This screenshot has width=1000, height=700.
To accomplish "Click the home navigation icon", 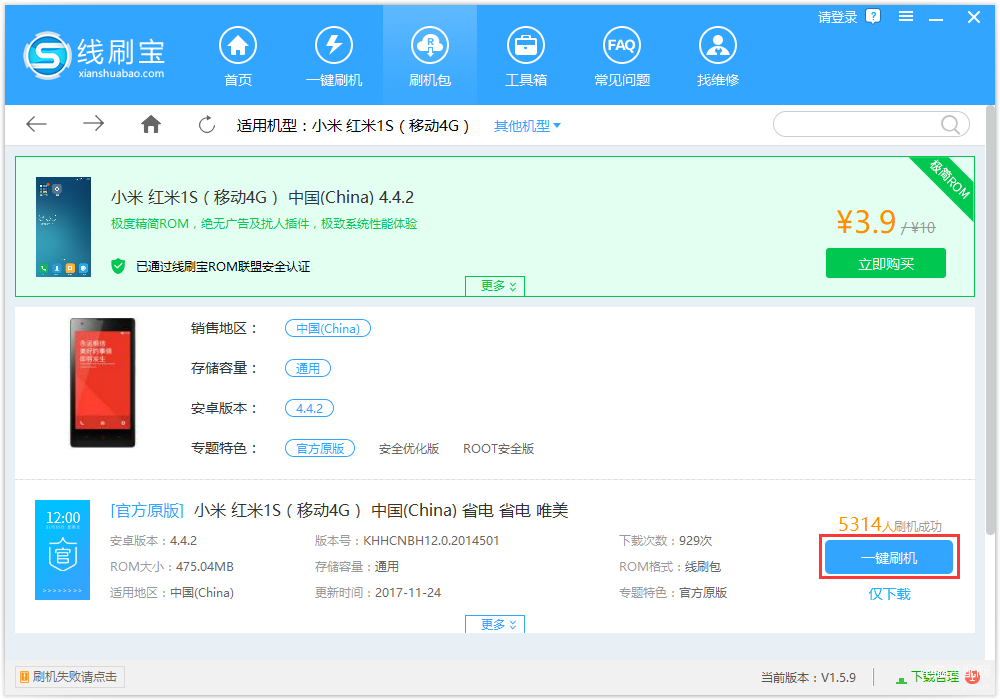I will pos(151,124).
